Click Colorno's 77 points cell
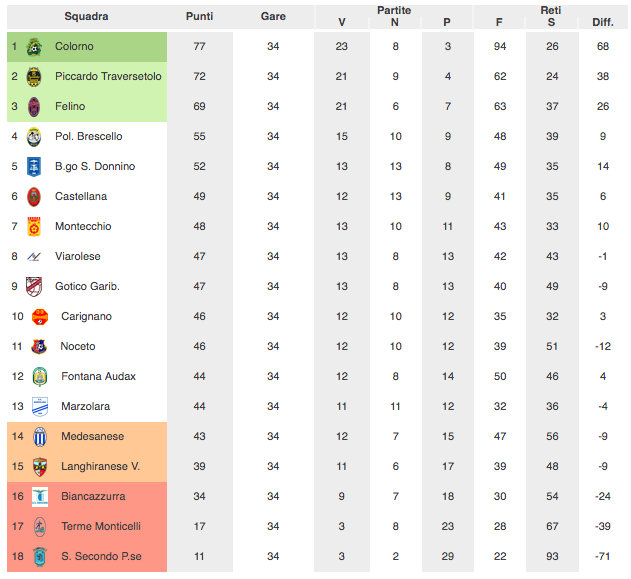The height and width of the screenshot is (579, 631). [200, 47]
